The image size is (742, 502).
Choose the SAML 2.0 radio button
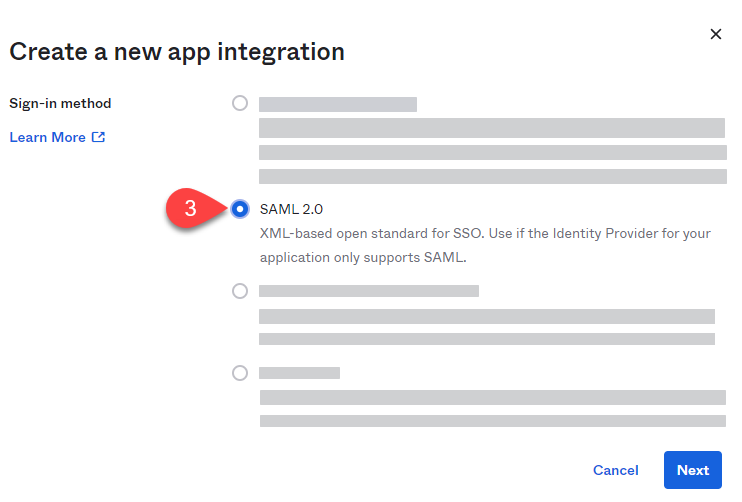tap(240, 209)
